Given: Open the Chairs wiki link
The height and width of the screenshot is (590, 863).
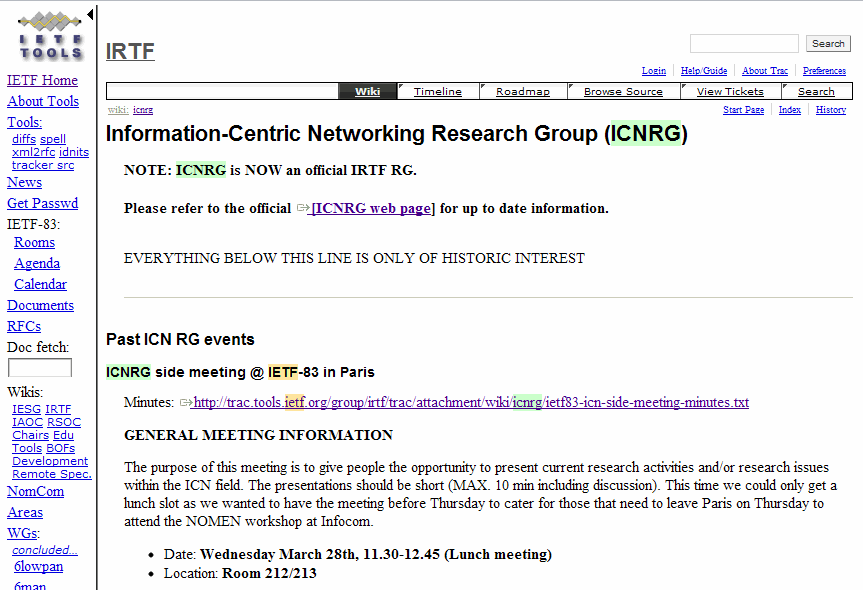Looking at the screenshot, I should pyautogui.click(x=31, y=435).
